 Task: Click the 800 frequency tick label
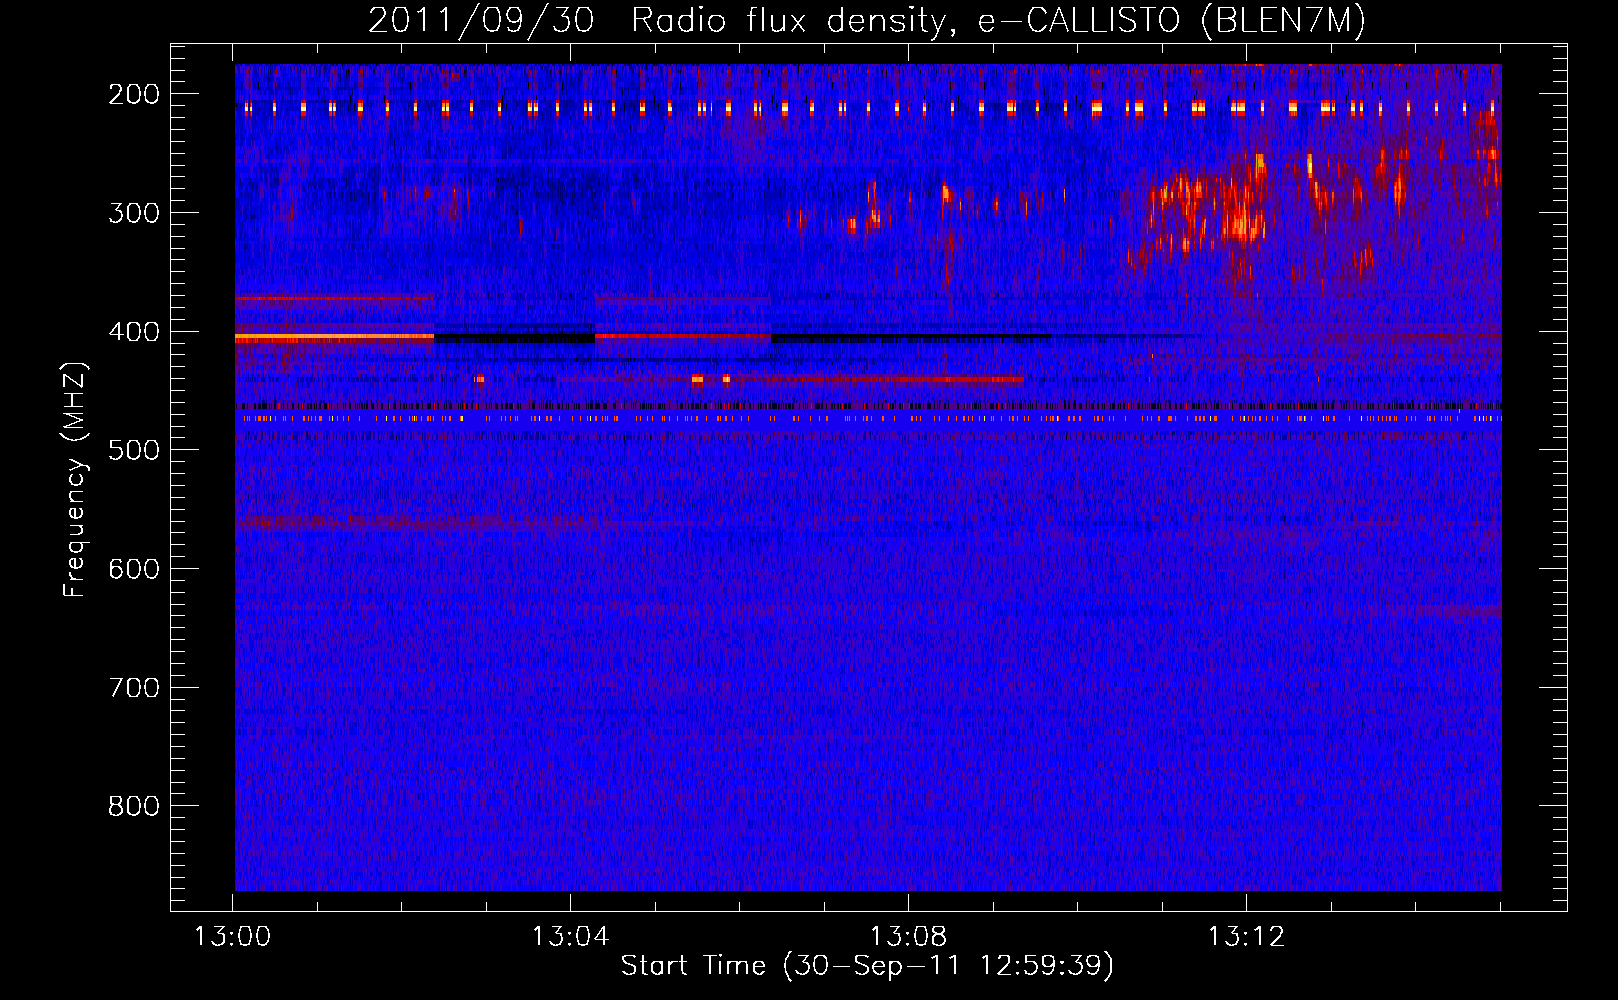tap(134, 807)
